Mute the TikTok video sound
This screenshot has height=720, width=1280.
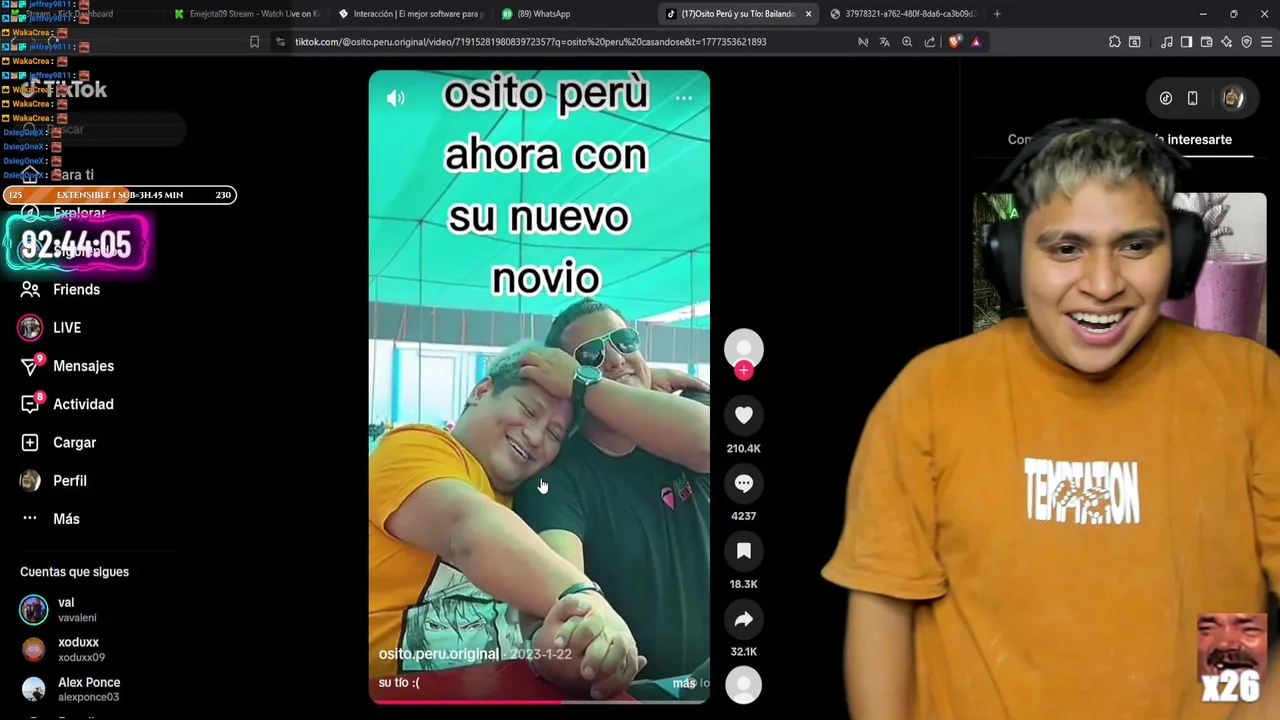tap(396, 98)
